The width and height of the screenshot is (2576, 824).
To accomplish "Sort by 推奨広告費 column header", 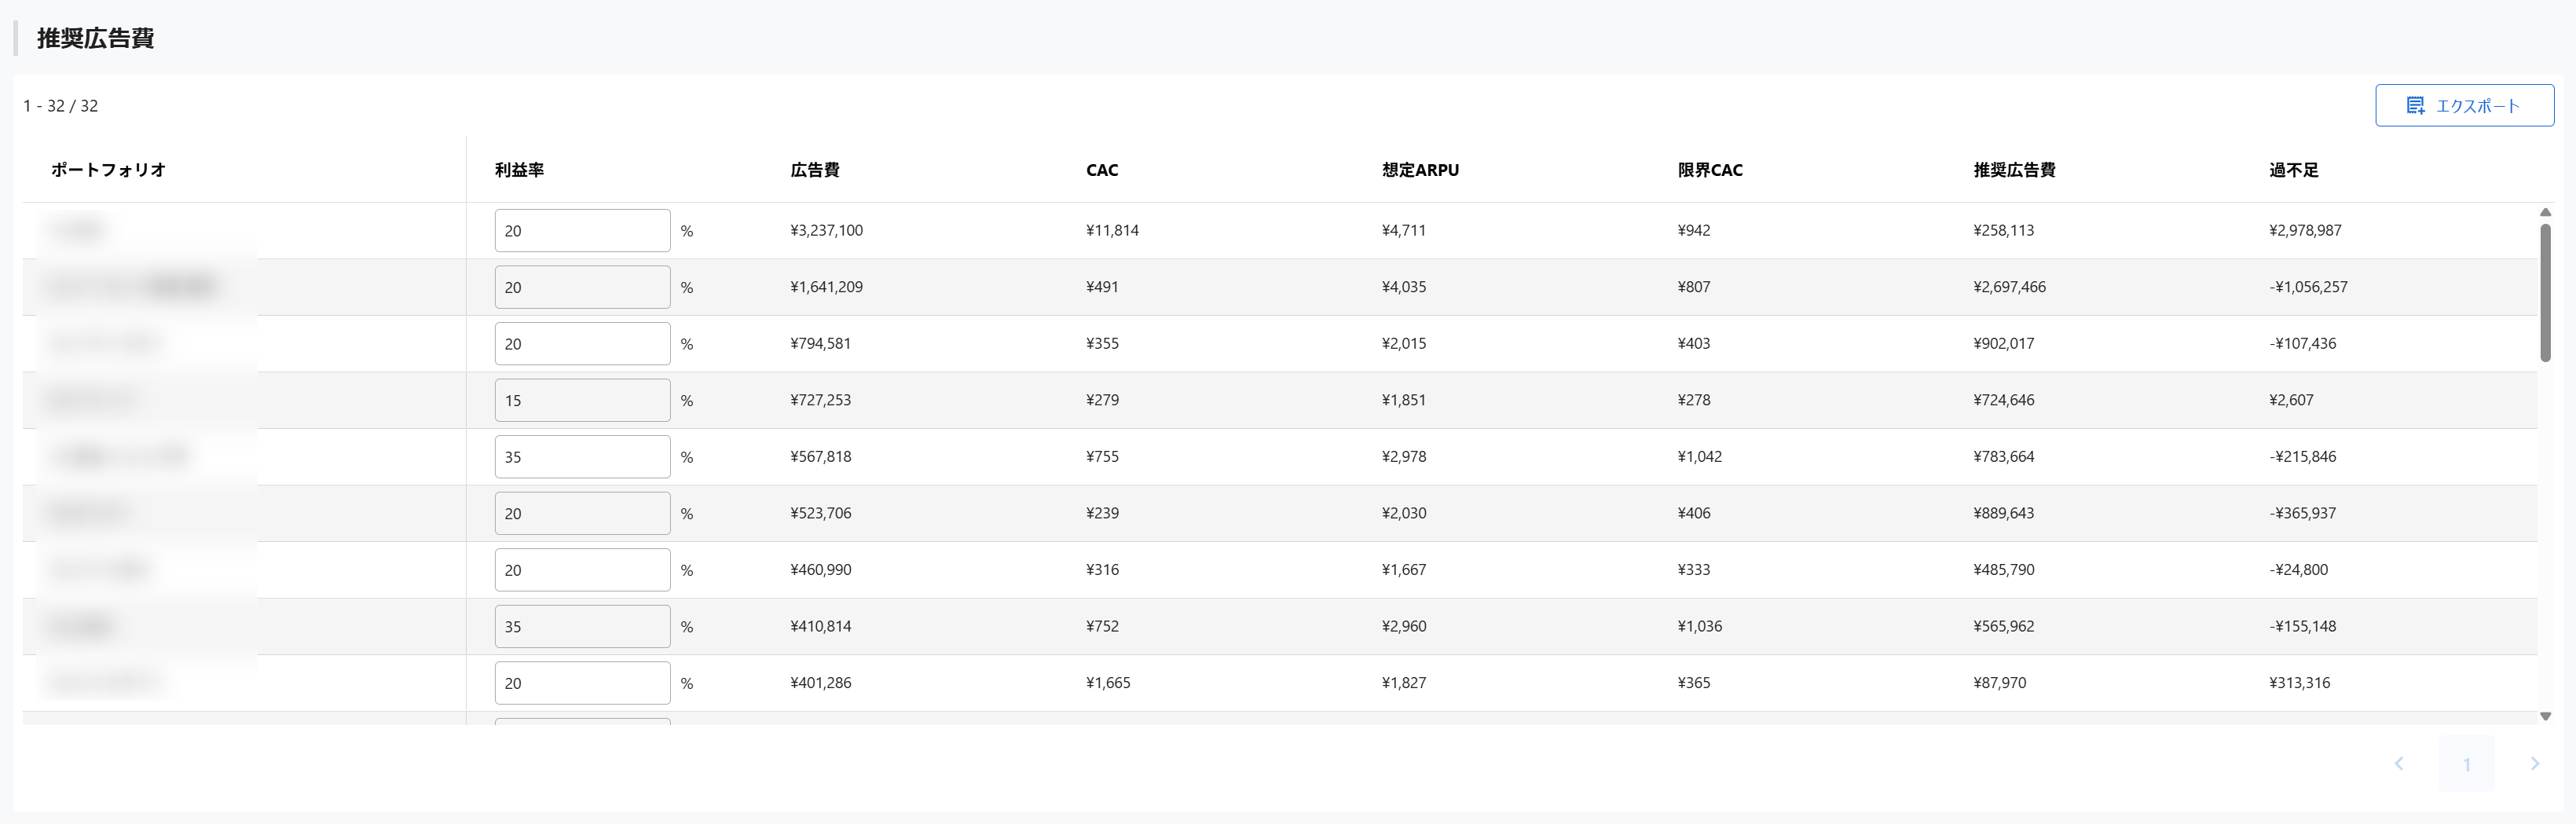I will 2014,170.
